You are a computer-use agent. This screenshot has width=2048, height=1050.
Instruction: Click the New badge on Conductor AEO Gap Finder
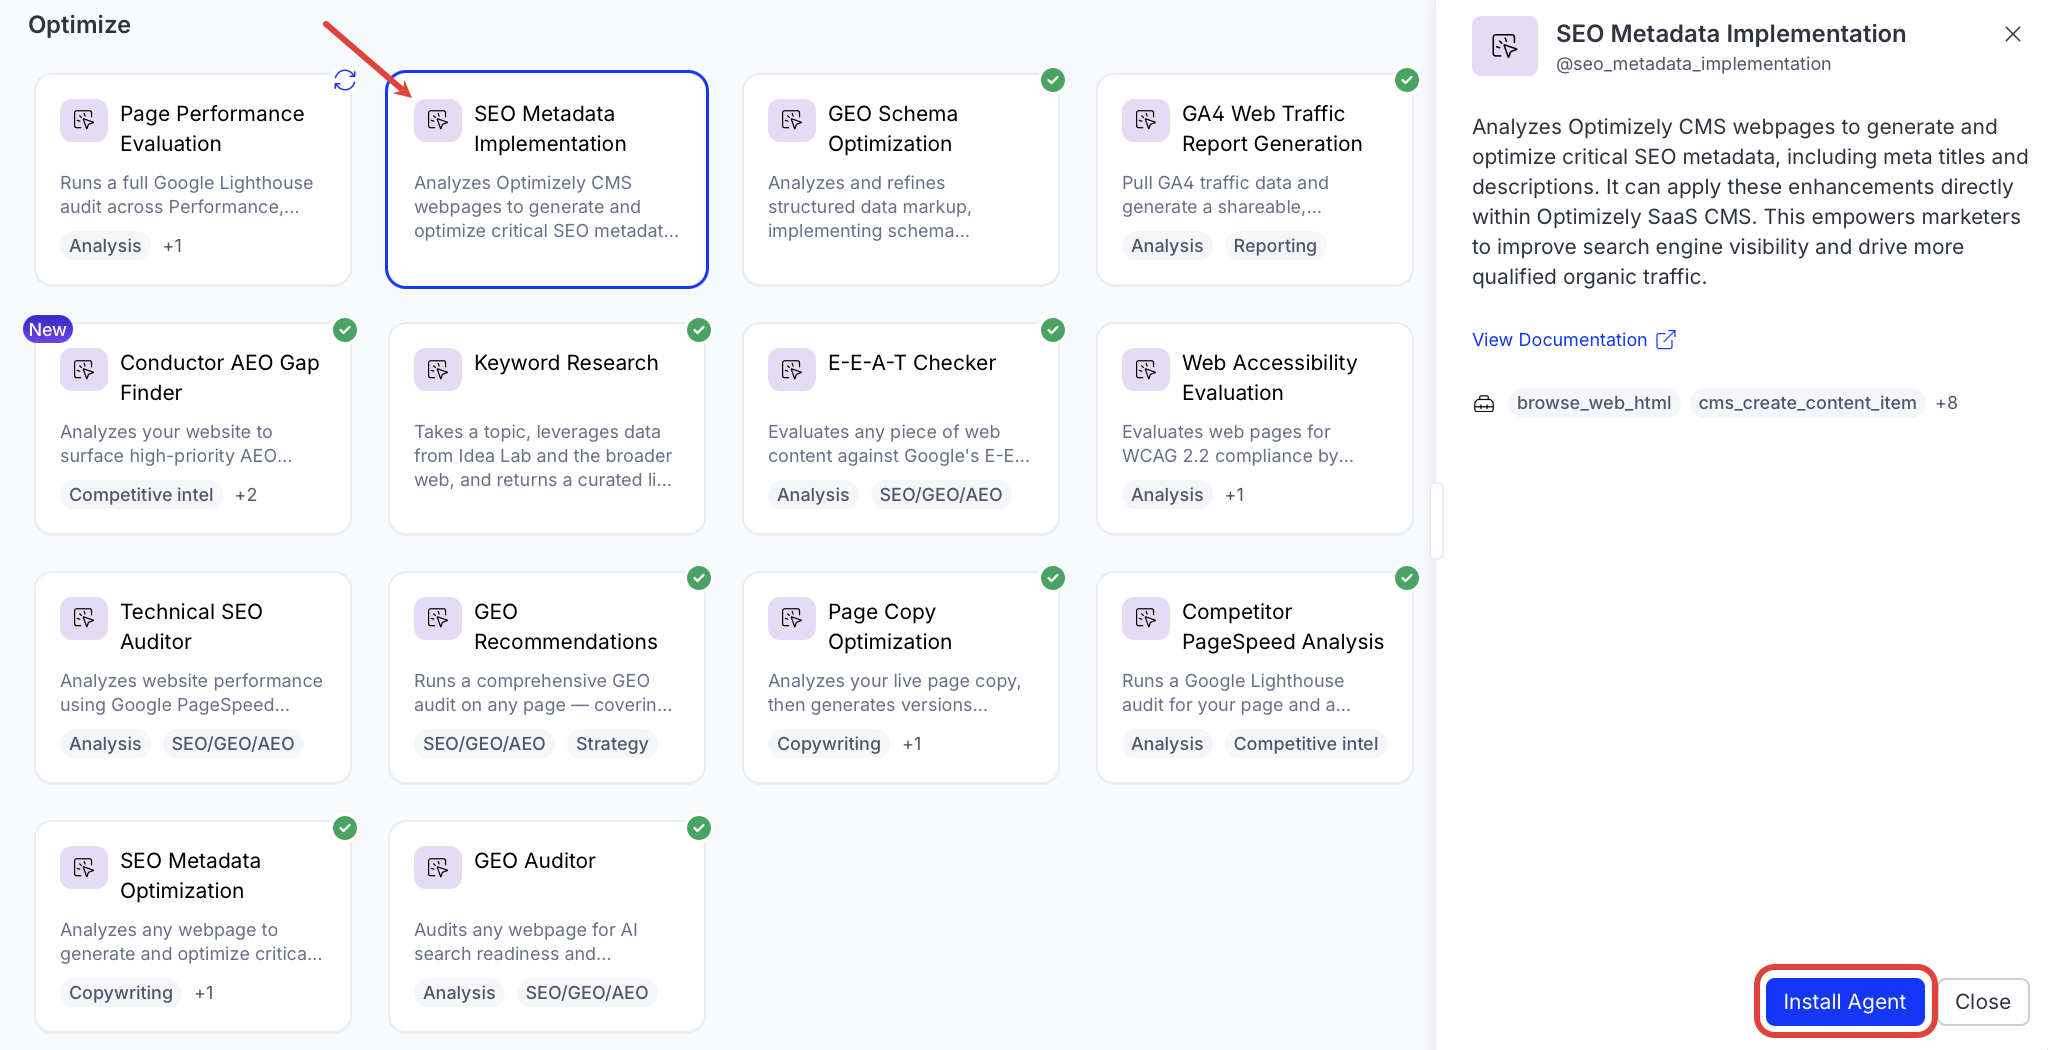click(48, 330)
